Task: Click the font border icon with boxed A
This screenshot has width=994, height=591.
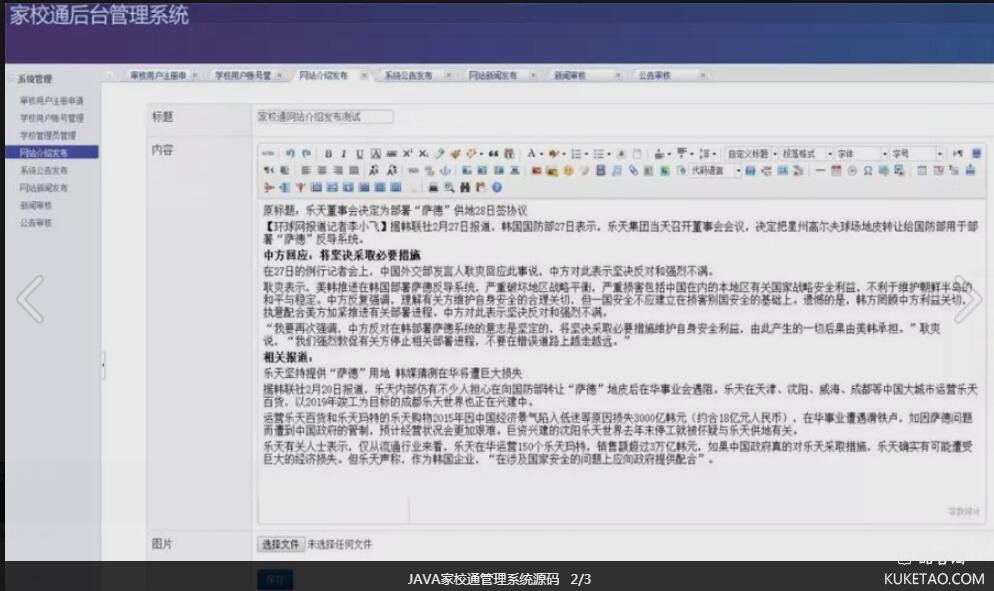Action: 375,154
